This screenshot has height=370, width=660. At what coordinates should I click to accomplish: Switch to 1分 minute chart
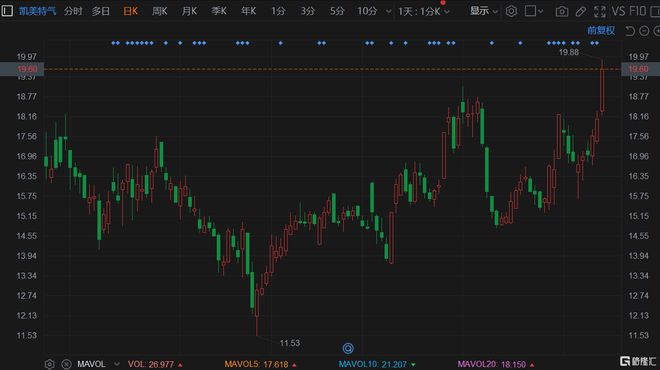278,11
